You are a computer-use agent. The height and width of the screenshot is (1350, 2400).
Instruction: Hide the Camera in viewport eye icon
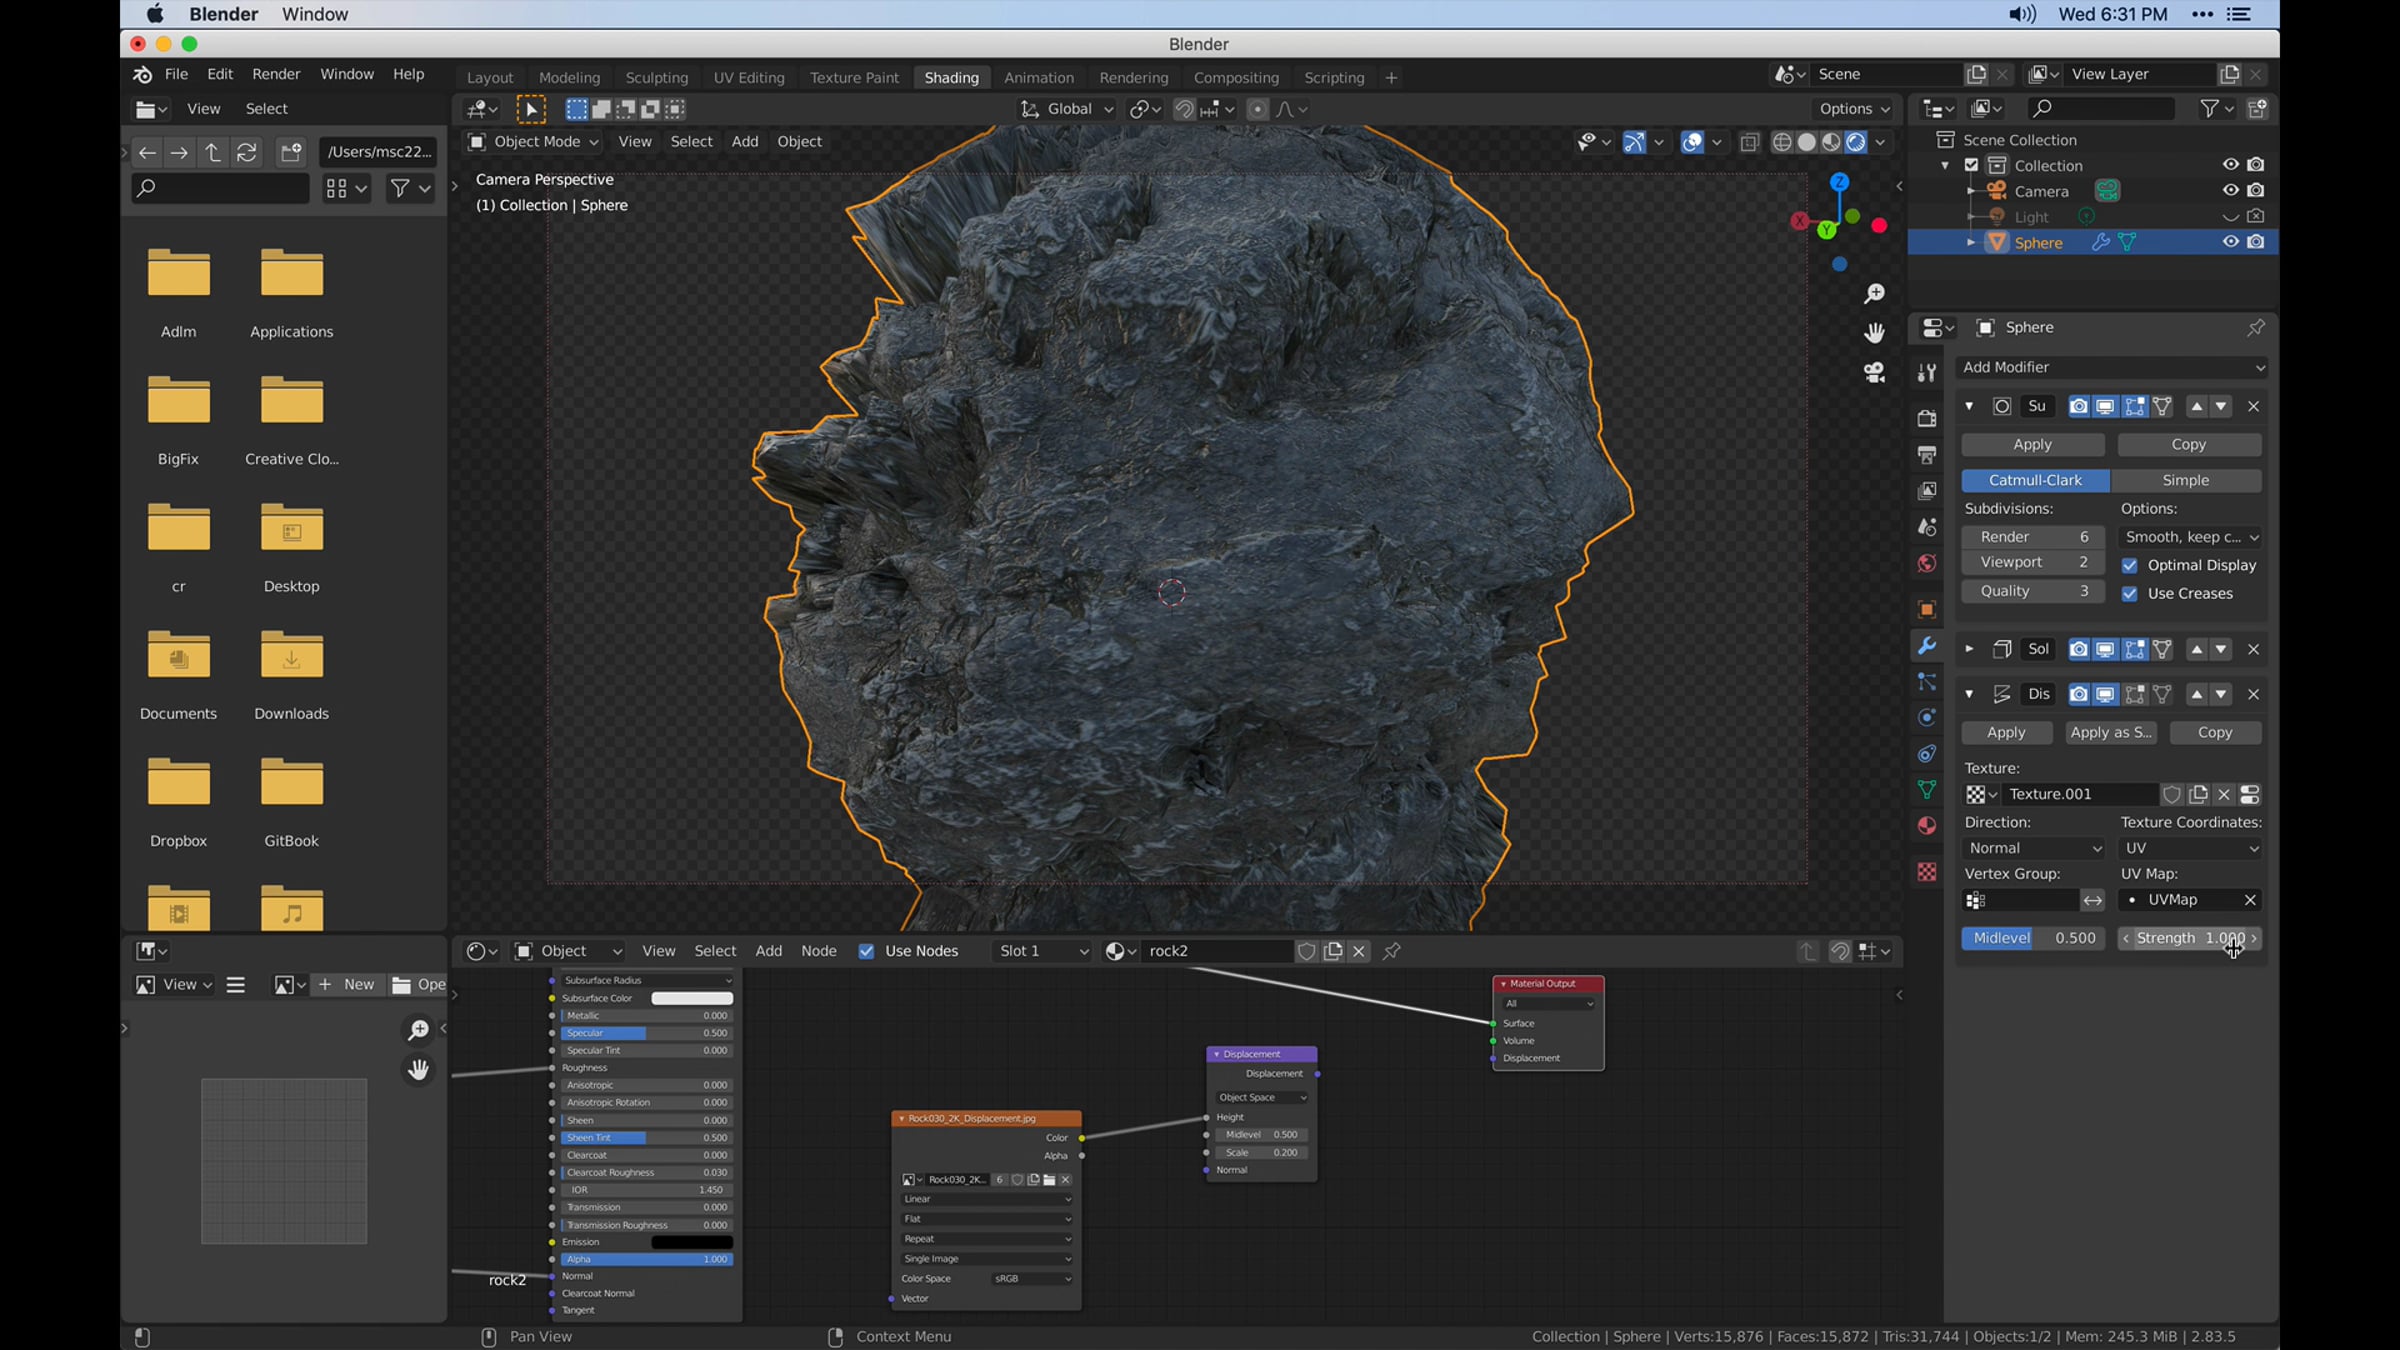coord(2230,190)
